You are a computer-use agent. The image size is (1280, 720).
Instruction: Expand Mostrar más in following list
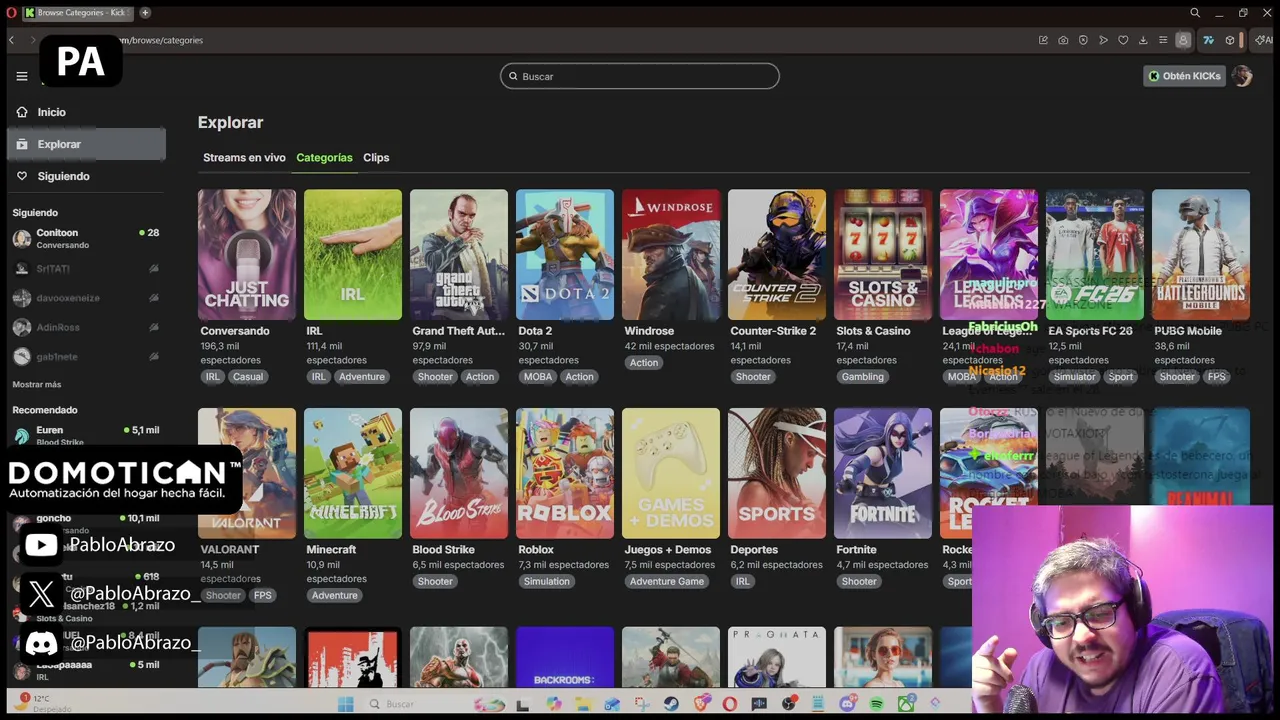37,384
